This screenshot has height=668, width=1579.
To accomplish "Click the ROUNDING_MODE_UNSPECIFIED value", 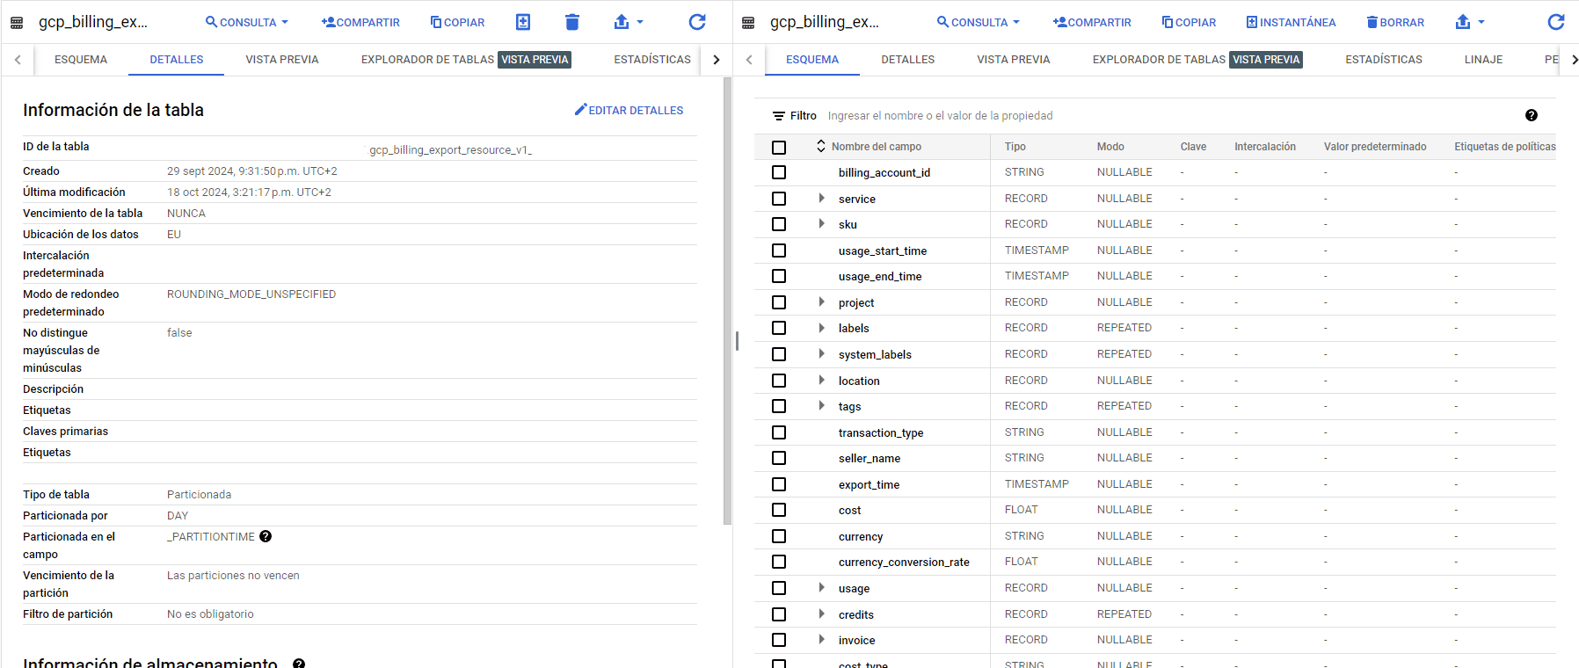I will [251, 294].
